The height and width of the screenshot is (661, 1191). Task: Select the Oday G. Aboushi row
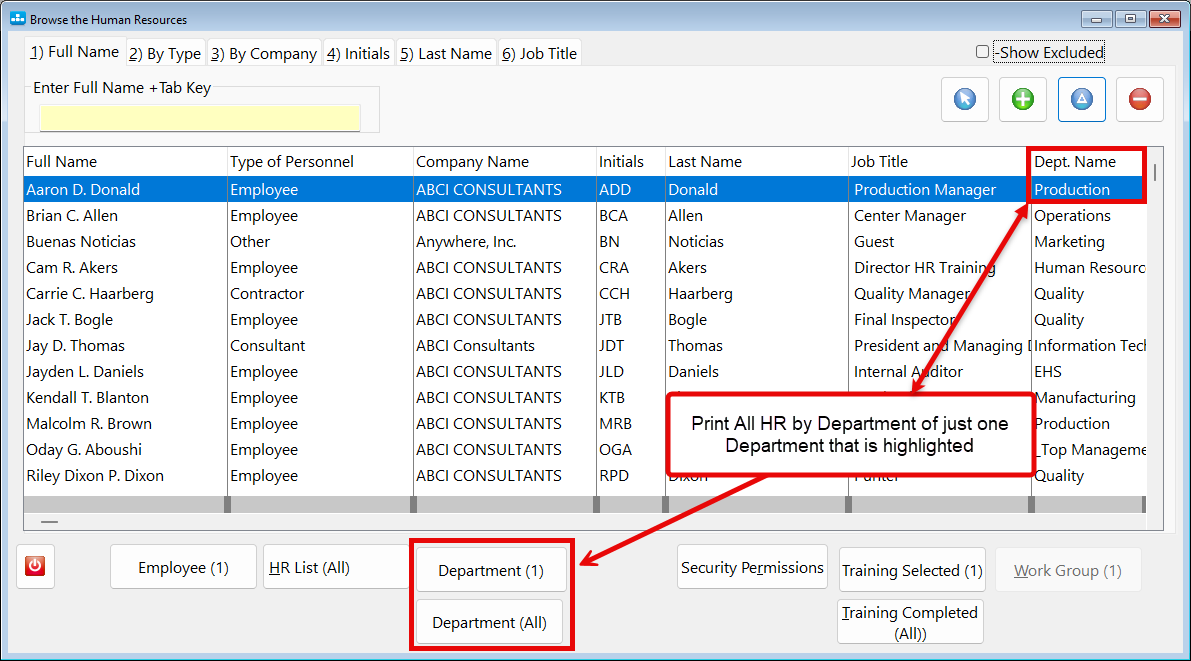pos(583,449)
